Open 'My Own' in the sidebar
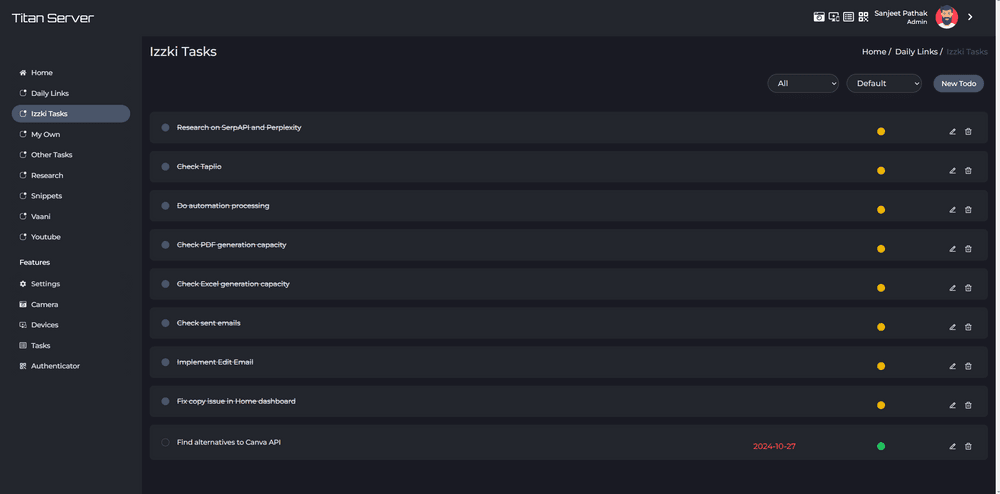Screen dimensions: 1000x494 tap(45, 134)
